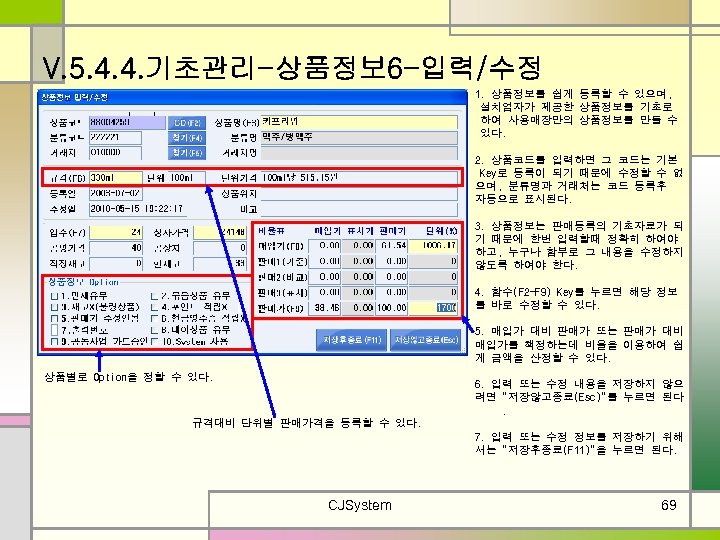Toggle option 5 checkbox
The width and height of the screenshot is (720, 540).
pyautogui.click(x=54, y=319)
